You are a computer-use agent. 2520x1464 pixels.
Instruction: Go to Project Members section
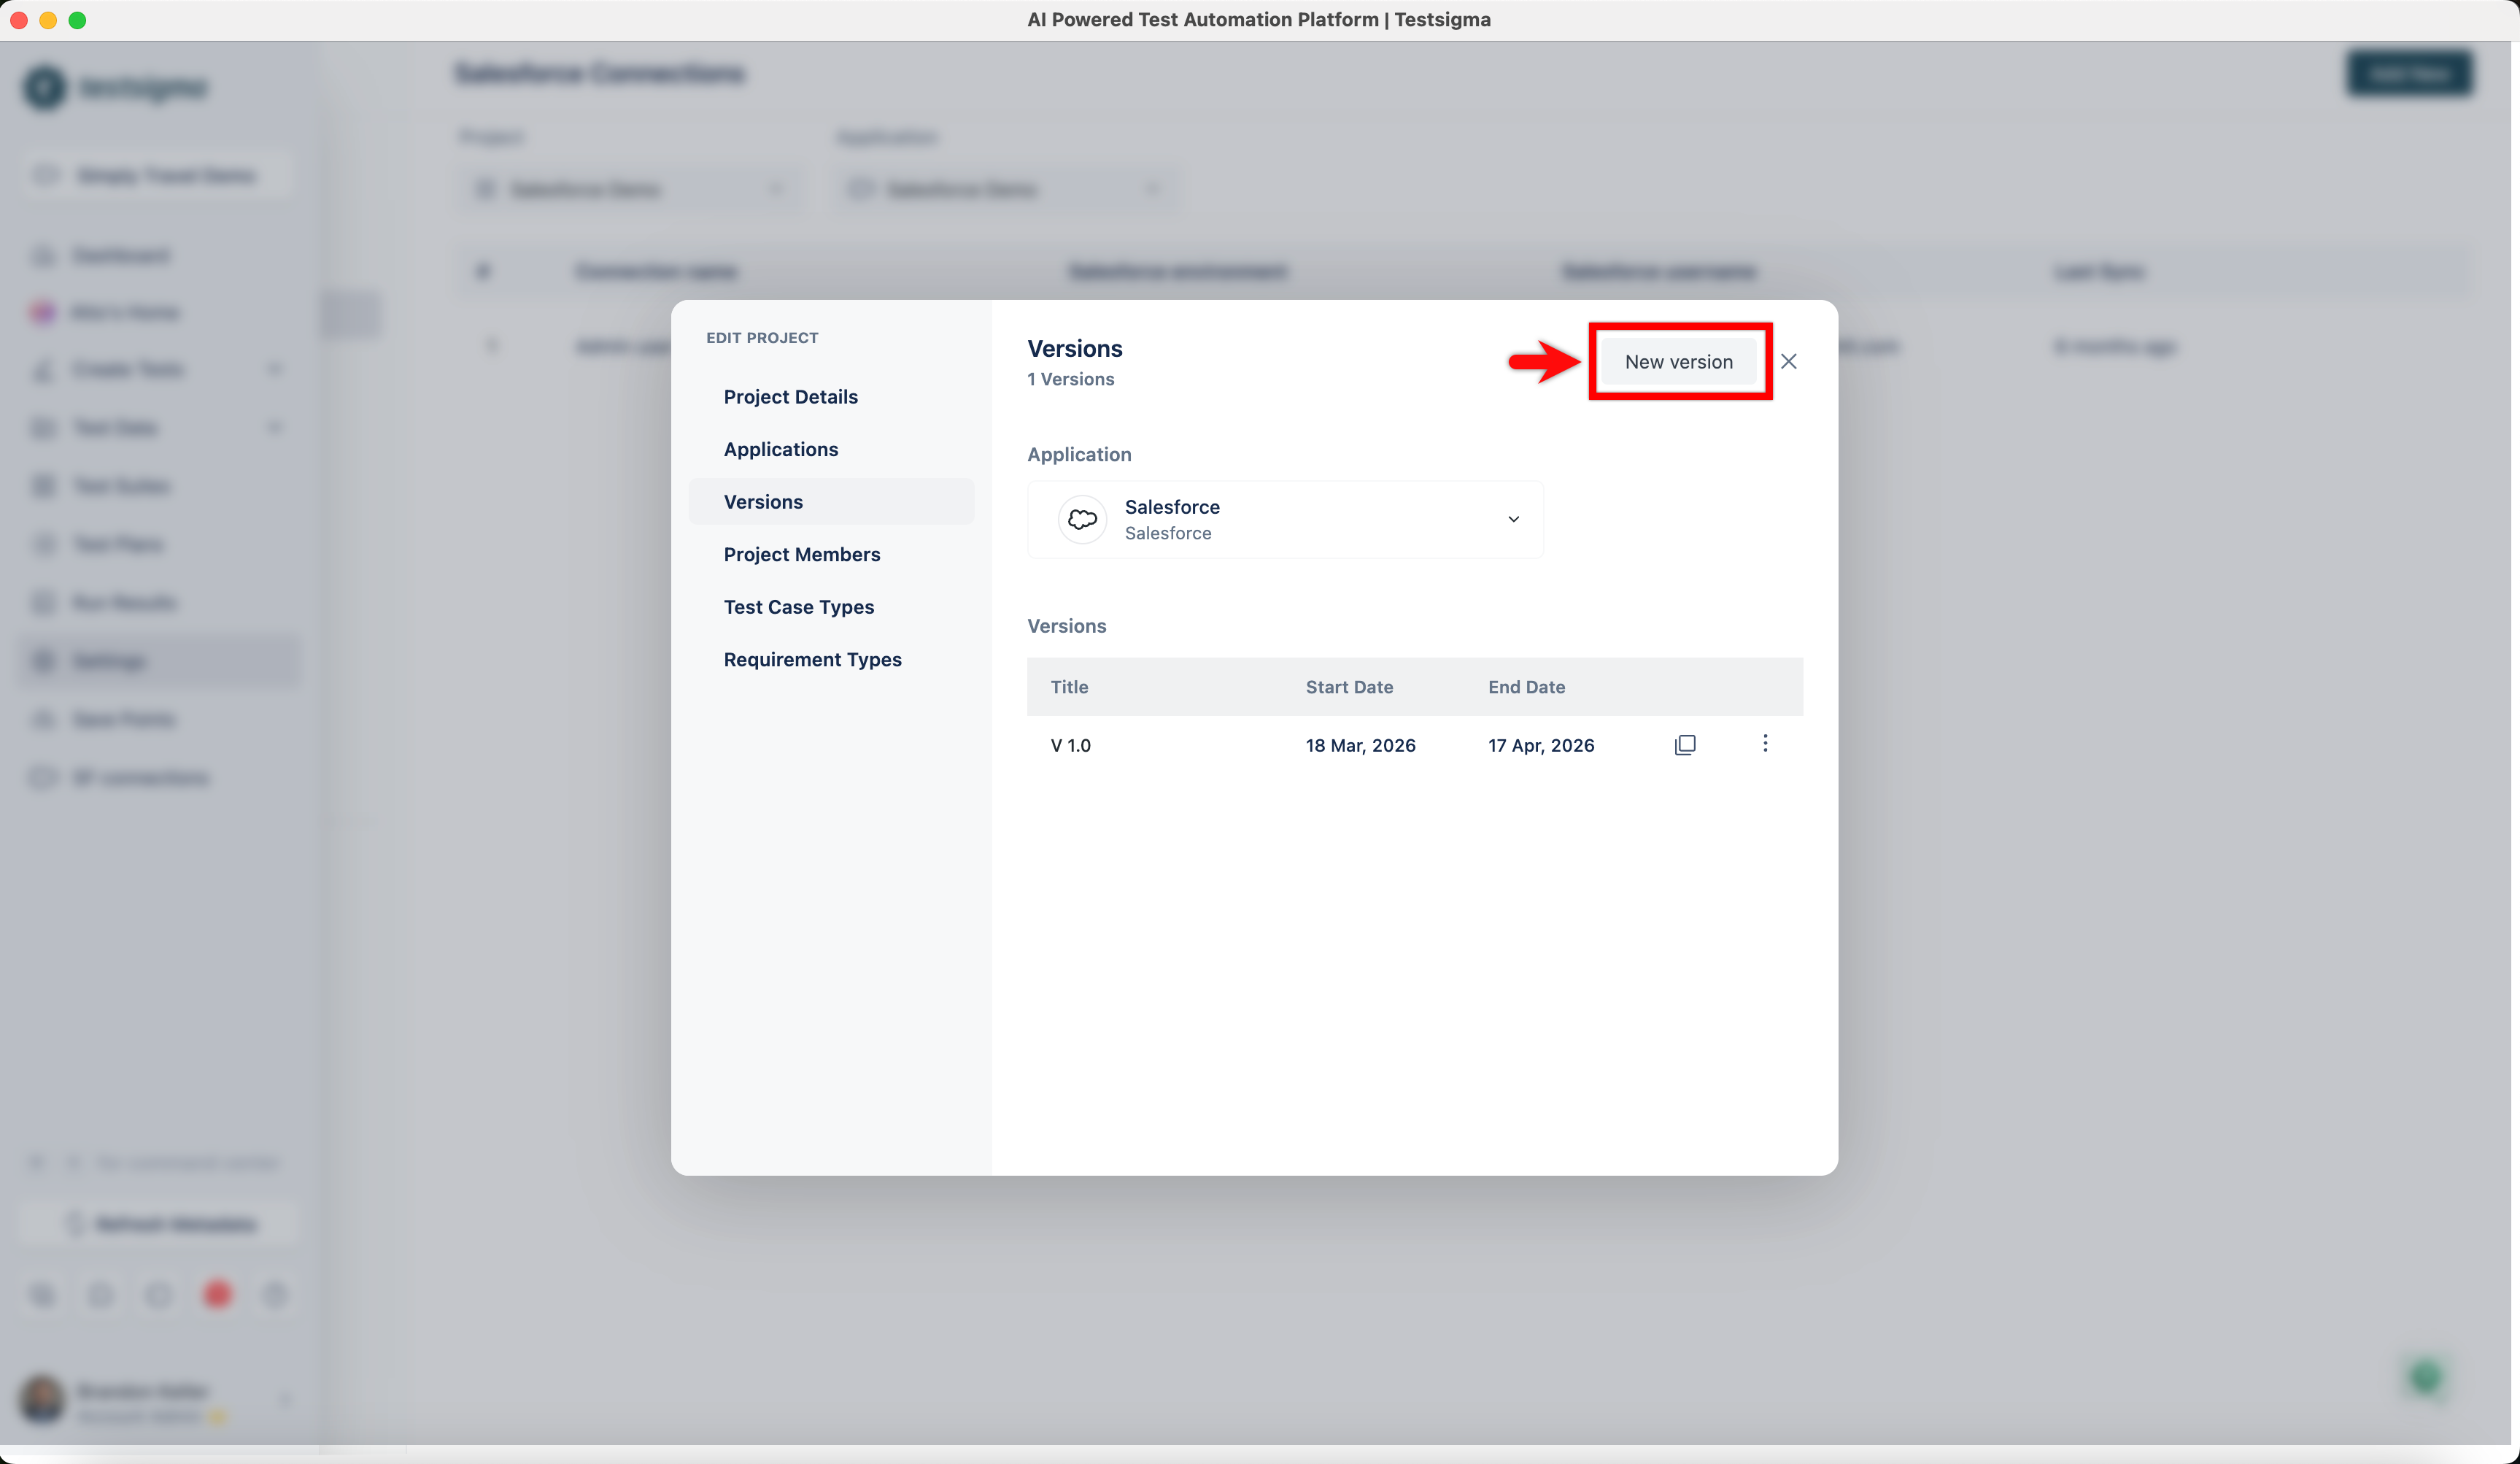coord(801,554)
